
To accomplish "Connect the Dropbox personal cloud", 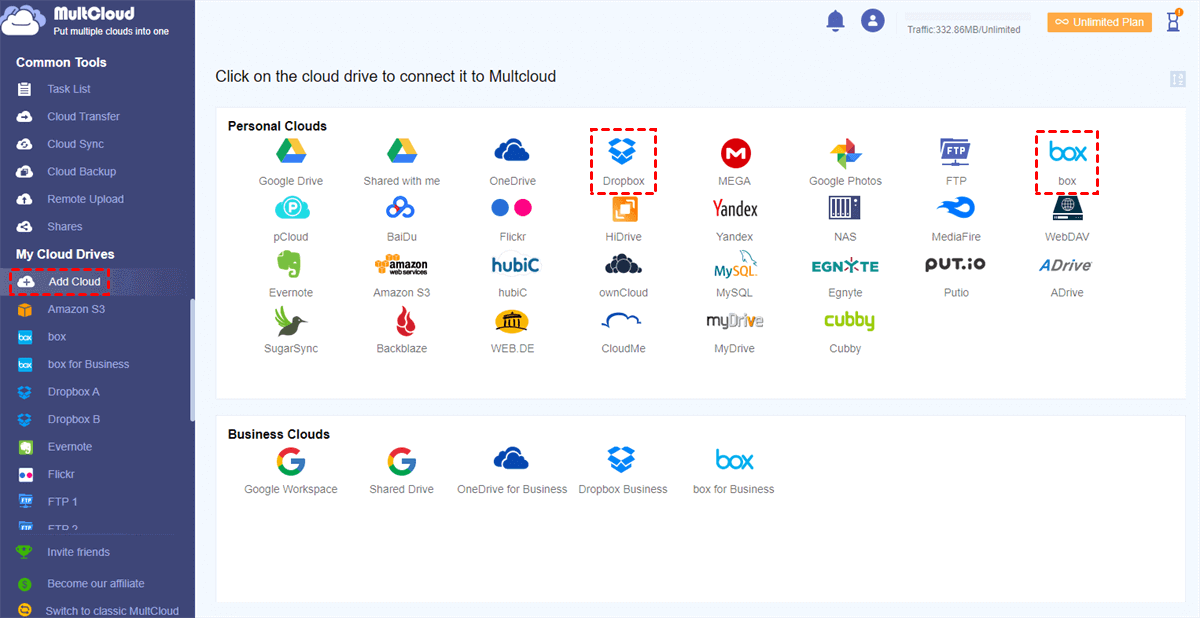I will point(623,159).
